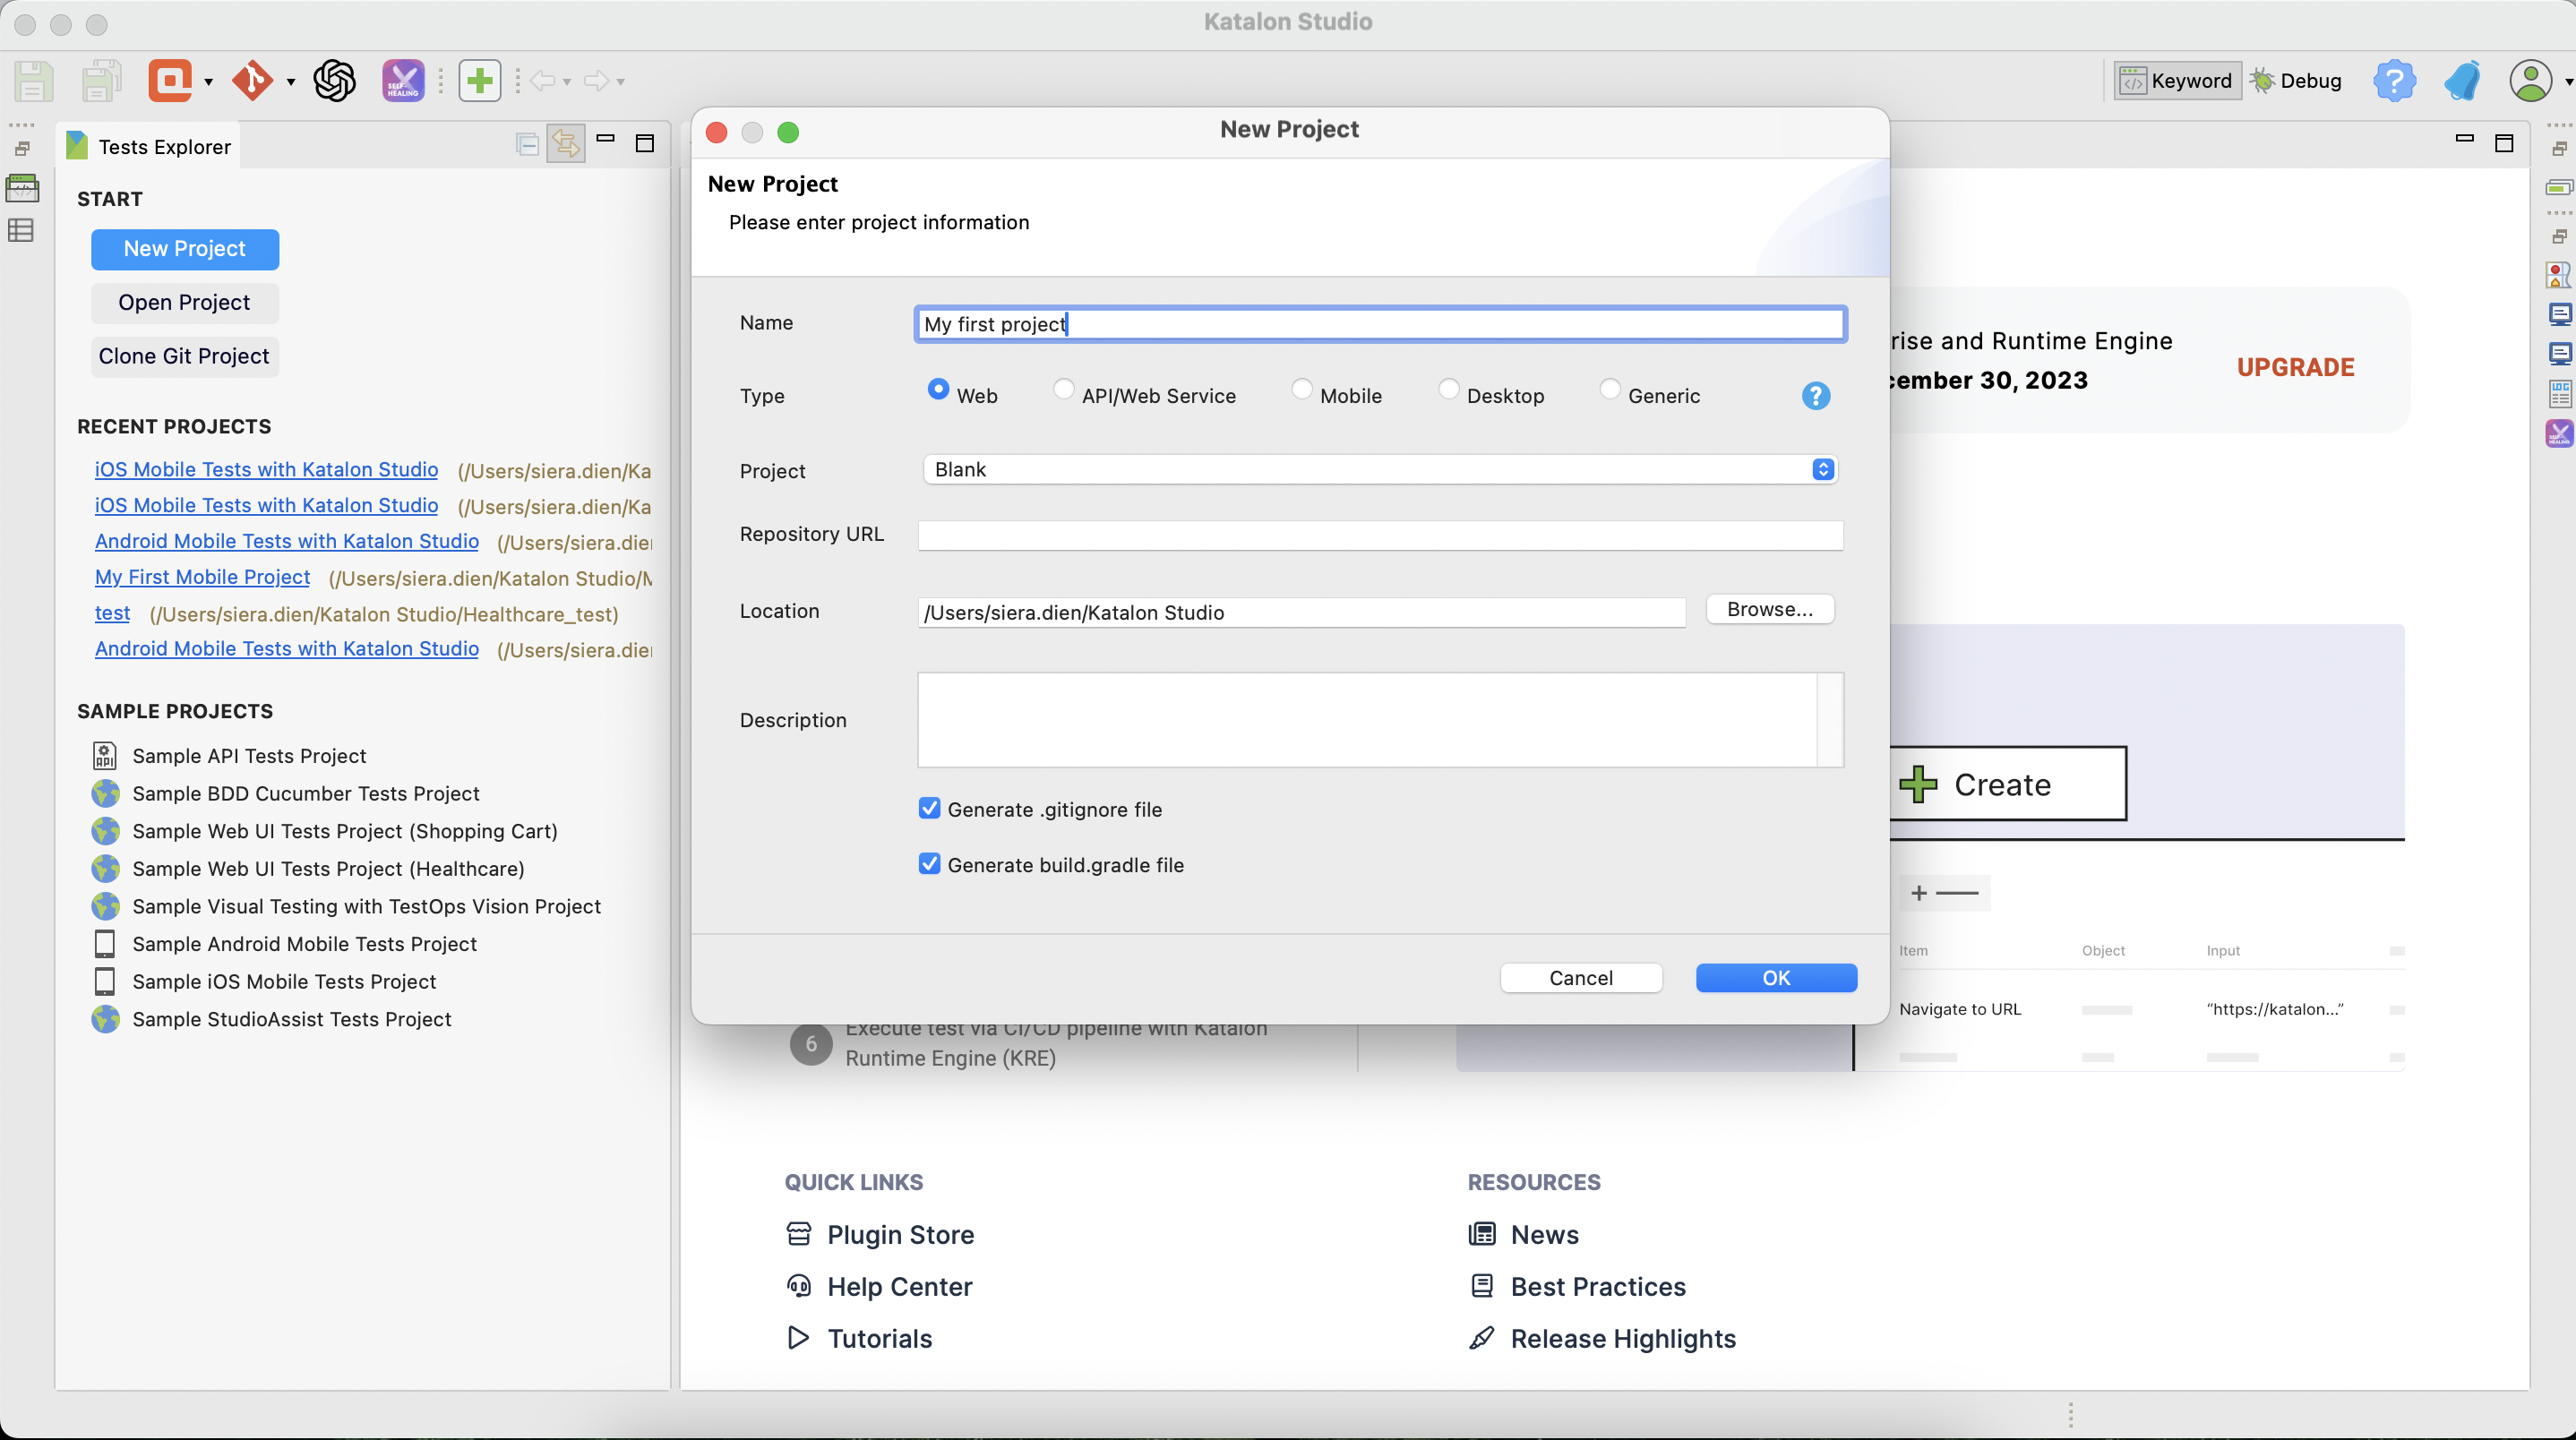Image resolution: width=2576 pixels, height=1440 pixels.
Task: Switch to the Keyword perspective
Action: [2177, 81]
